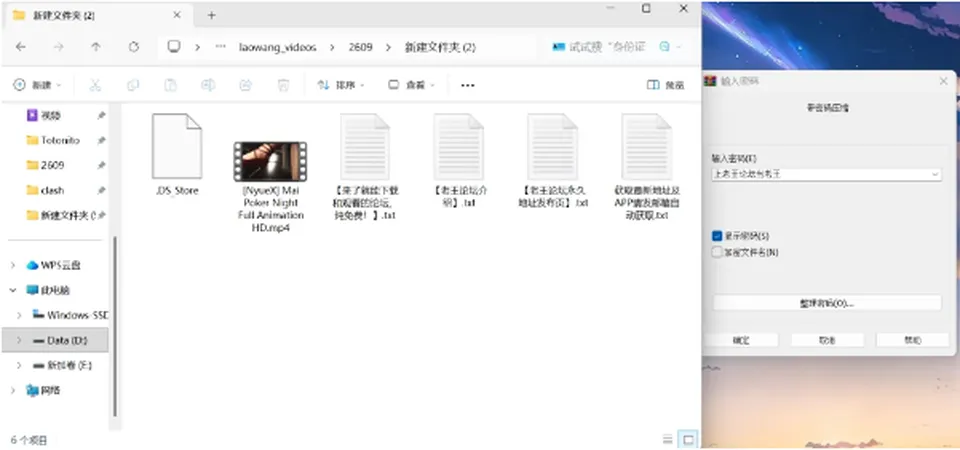
Task: Select the 获取最新地址及APP txt file
Action: [x=647, y=167]
